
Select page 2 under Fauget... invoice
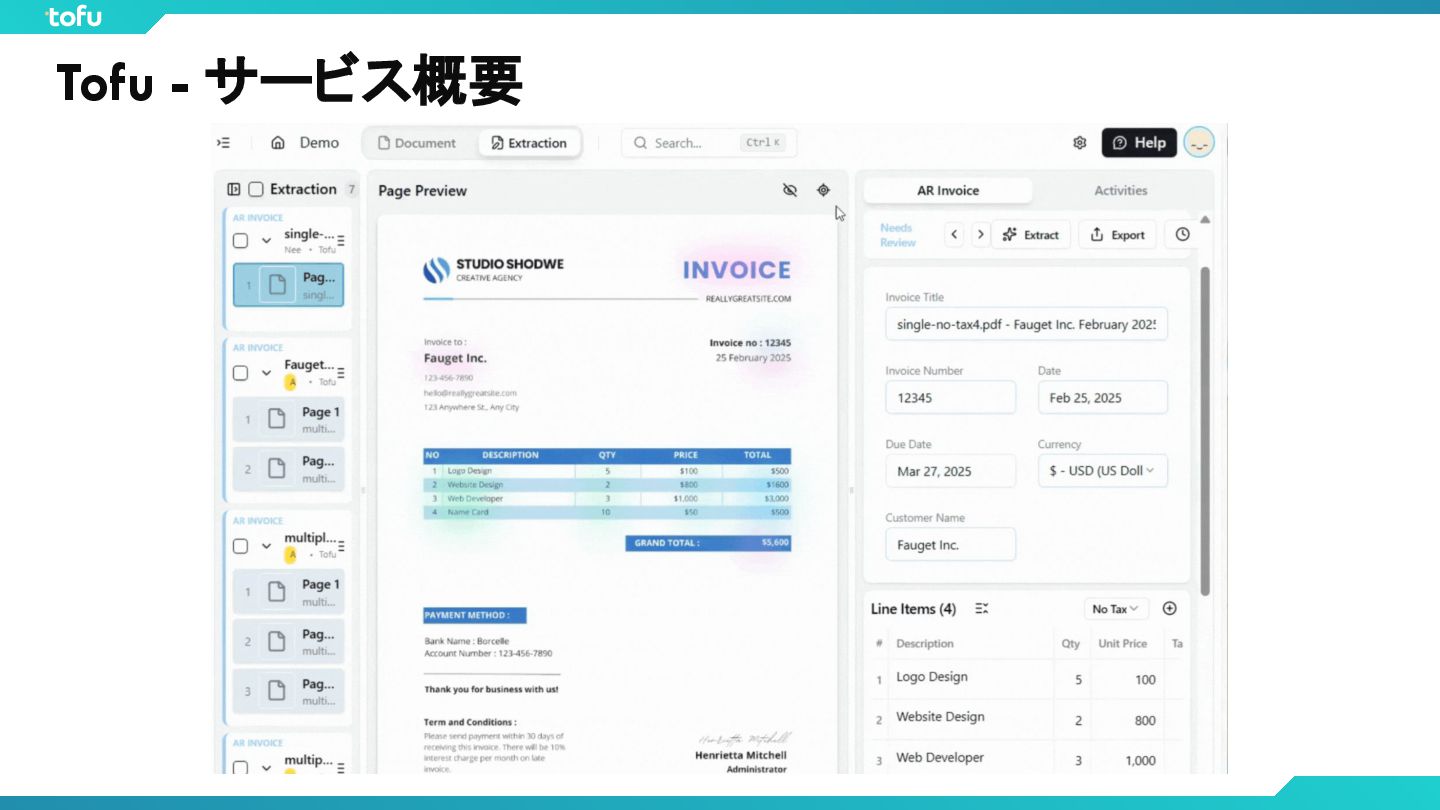(288, 469)
